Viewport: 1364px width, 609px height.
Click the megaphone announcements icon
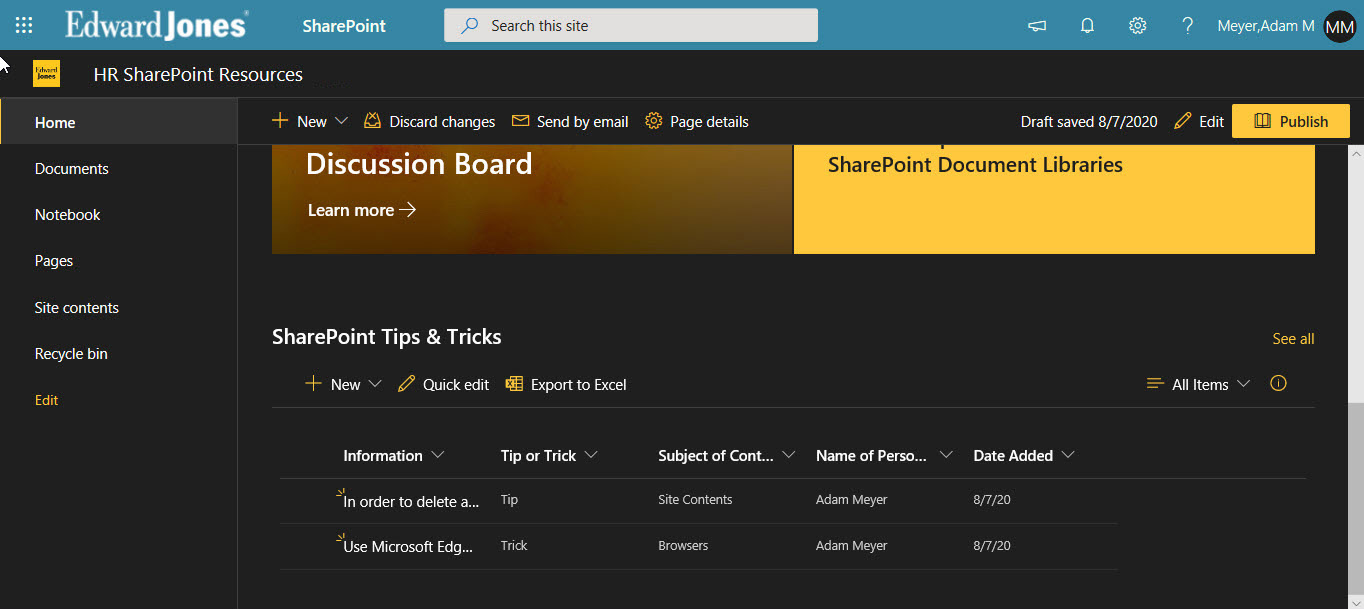pyautogui.click(x=1037, y=26)
